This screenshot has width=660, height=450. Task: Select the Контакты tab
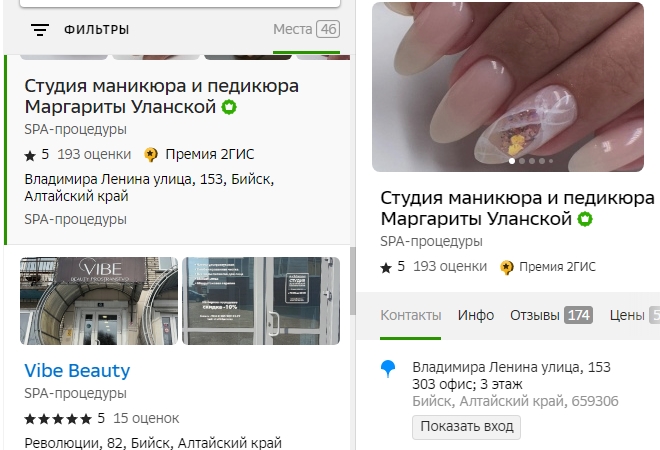click(x=410, y=315)
